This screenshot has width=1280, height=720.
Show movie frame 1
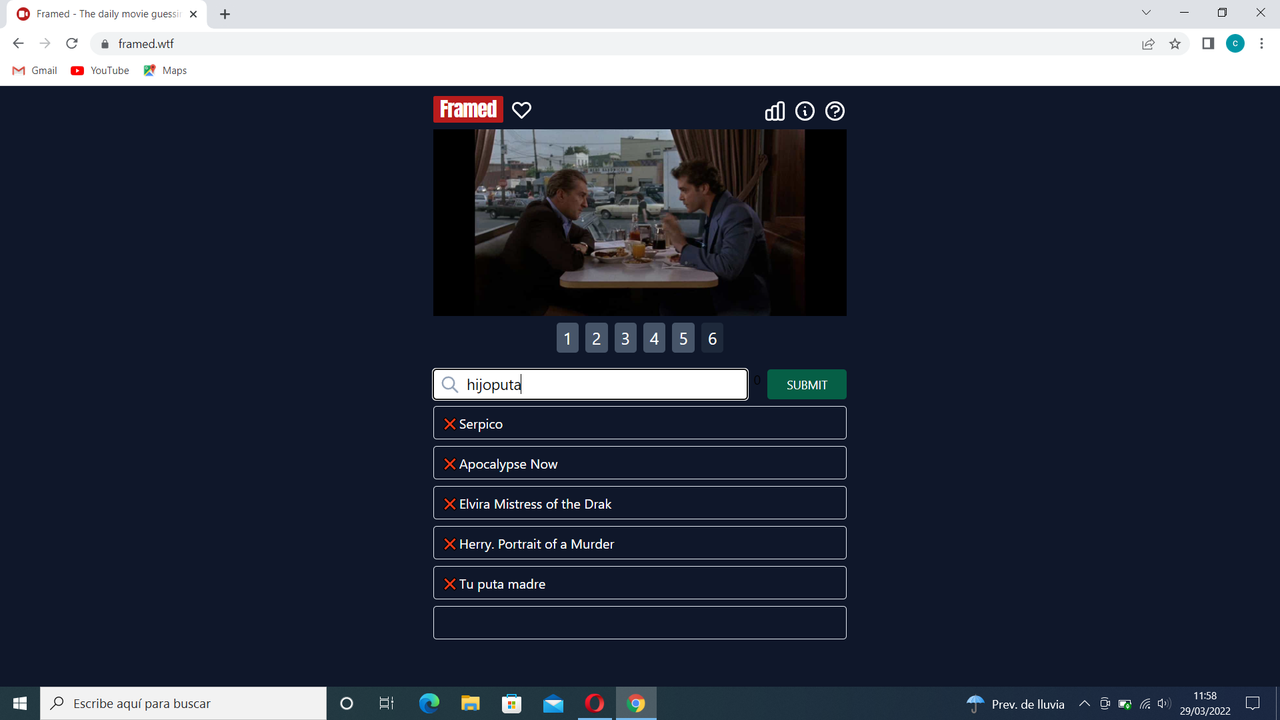(567, 338)
